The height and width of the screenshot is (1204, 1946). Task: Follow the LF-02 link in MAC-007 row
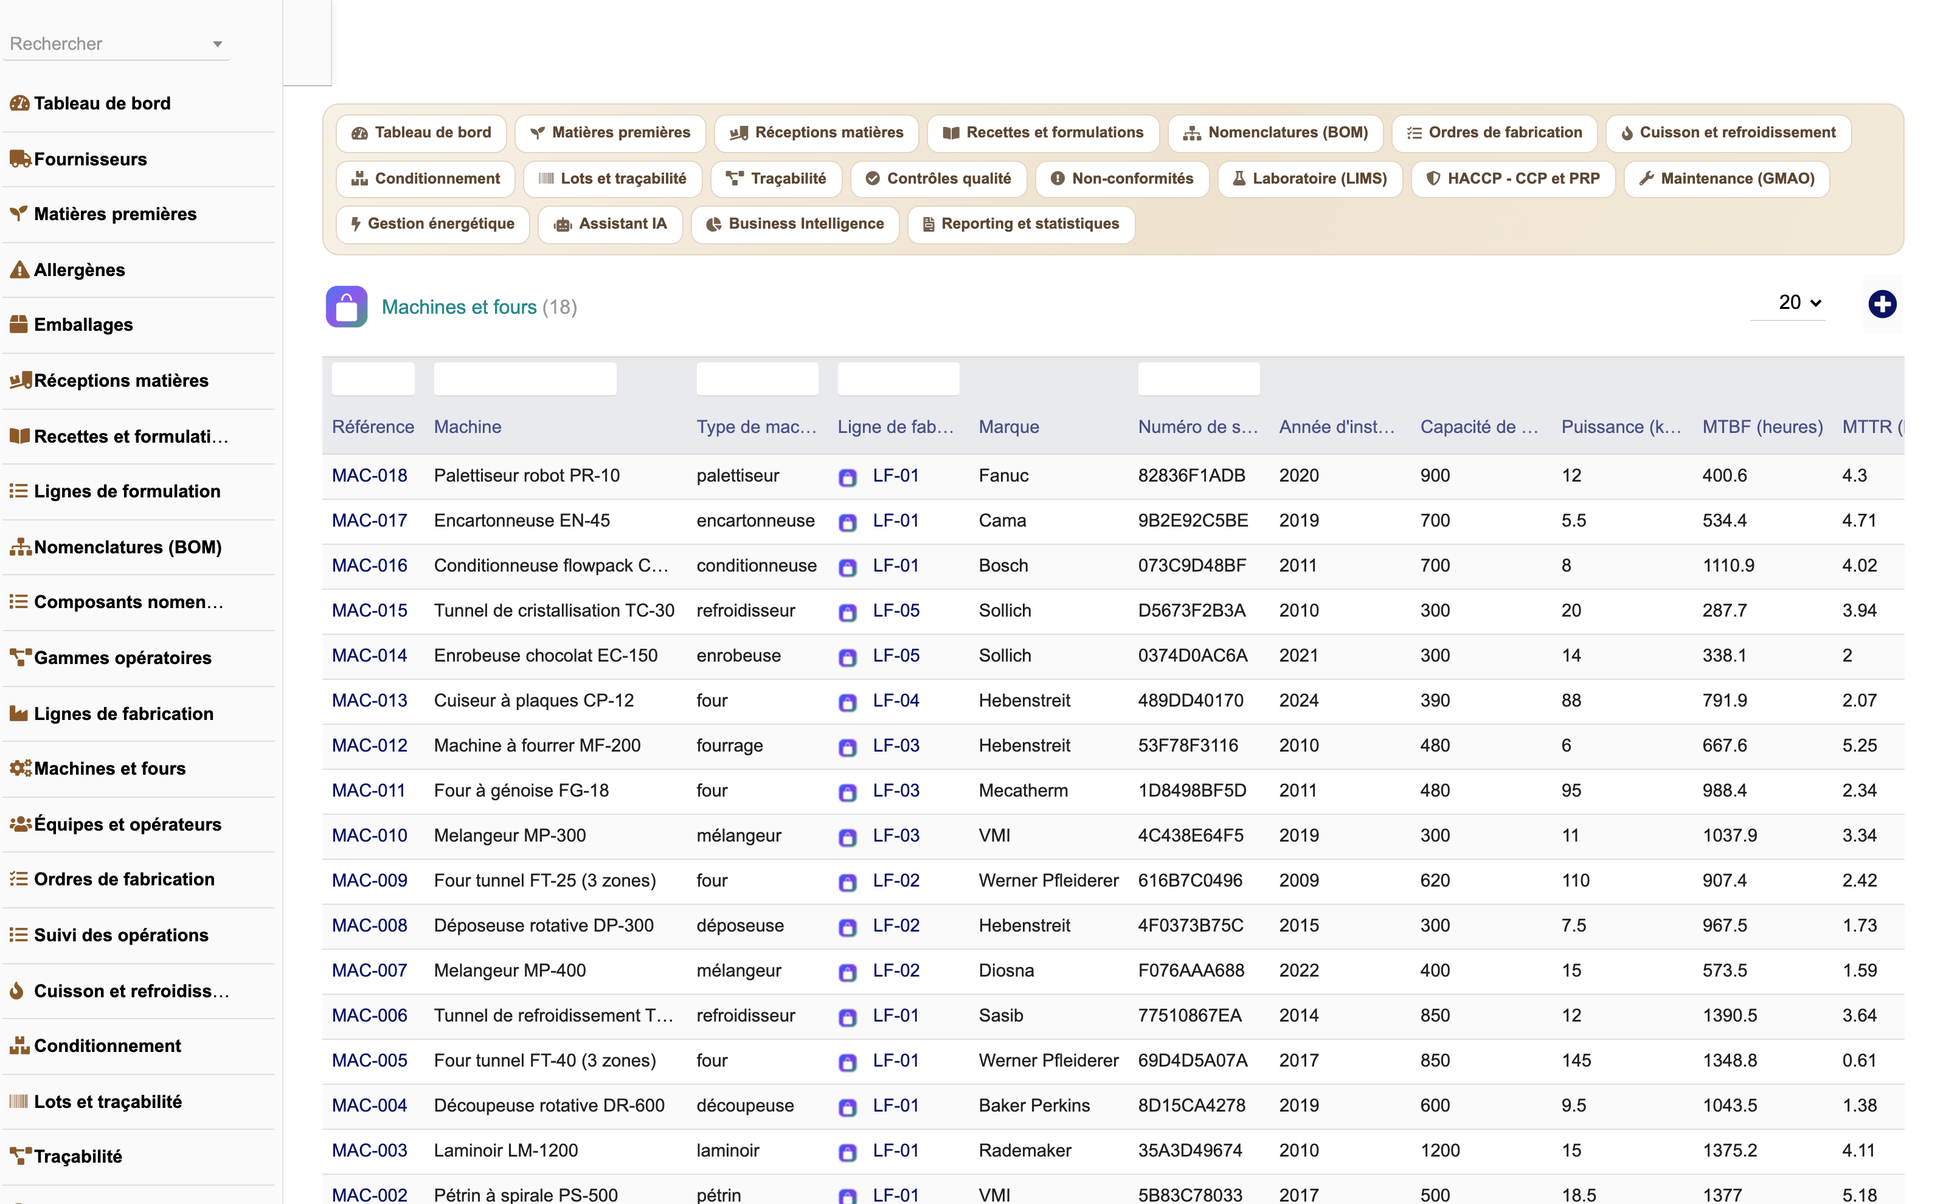pyautogui.click(x=896, y=971)
